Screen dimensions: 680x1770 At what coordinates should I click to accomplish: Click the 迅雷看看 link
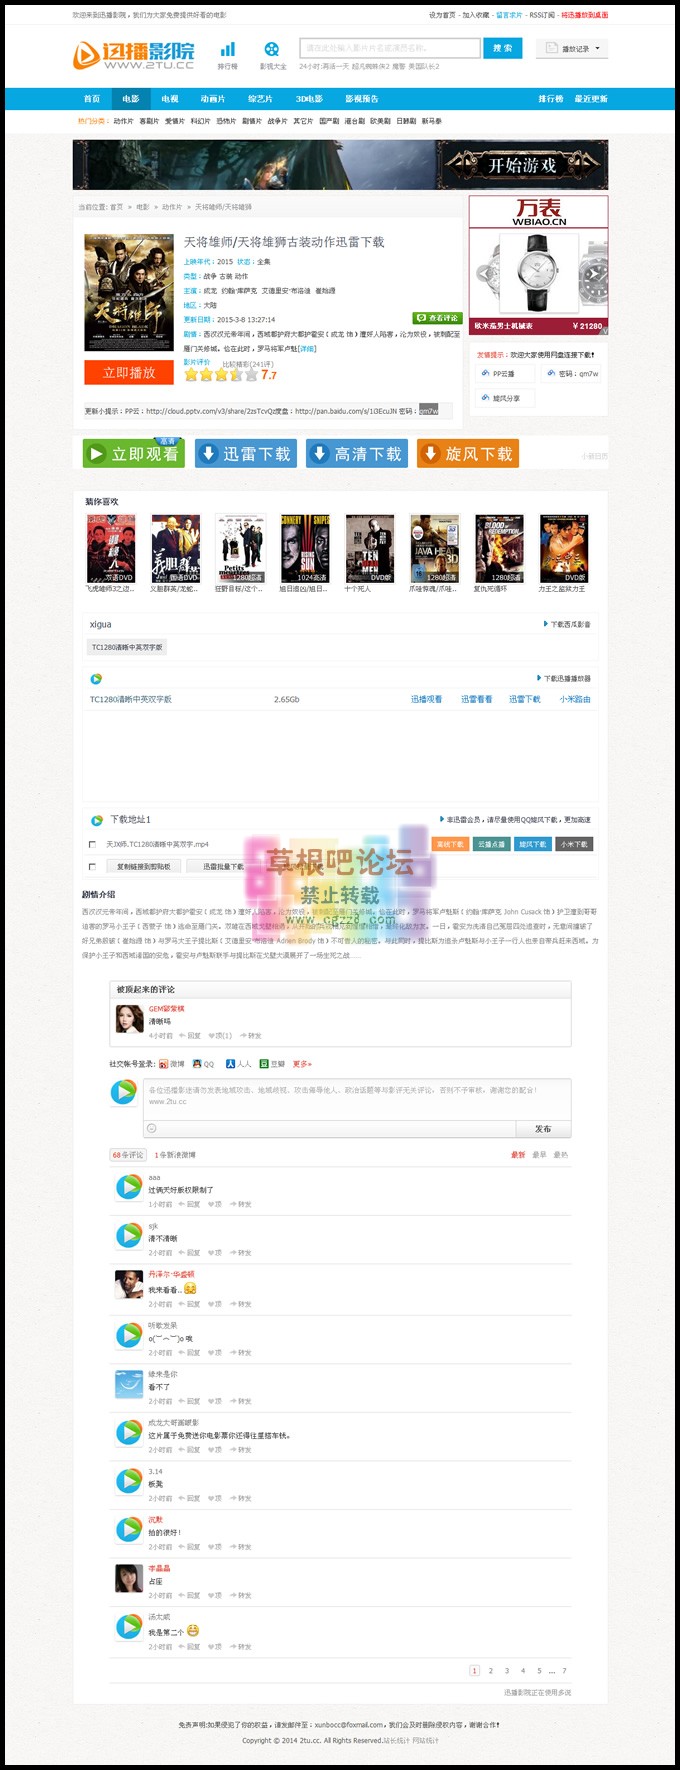[476, 699]
